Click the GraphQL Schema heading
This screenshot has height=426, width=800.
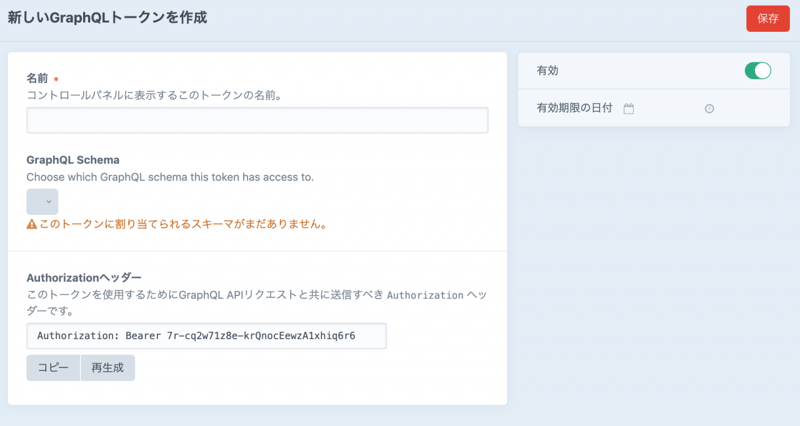coord(73,160)
